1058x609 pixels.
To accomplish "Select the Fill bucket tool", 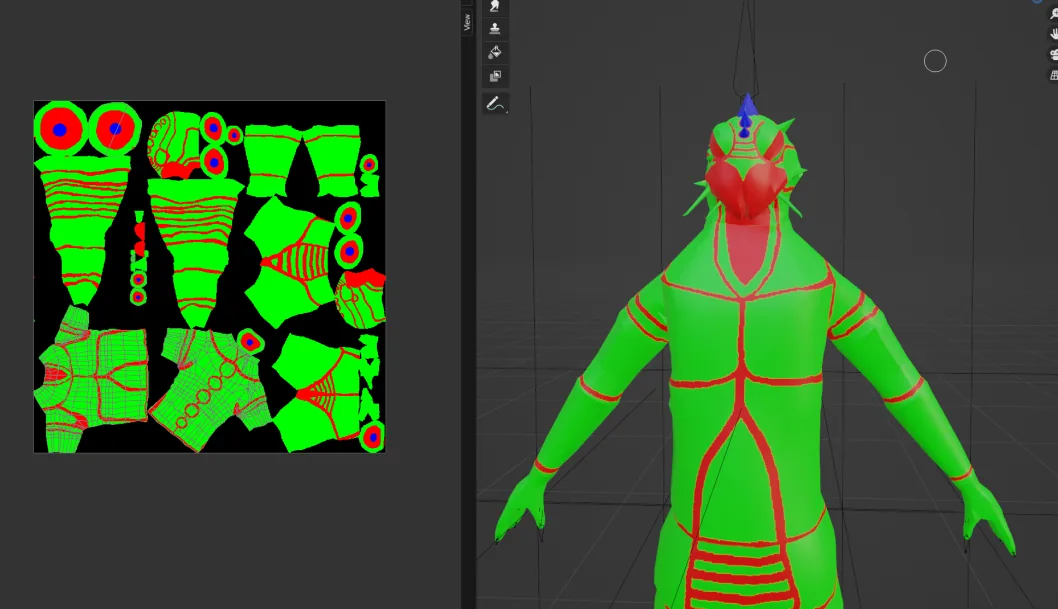I will point(495,52).
